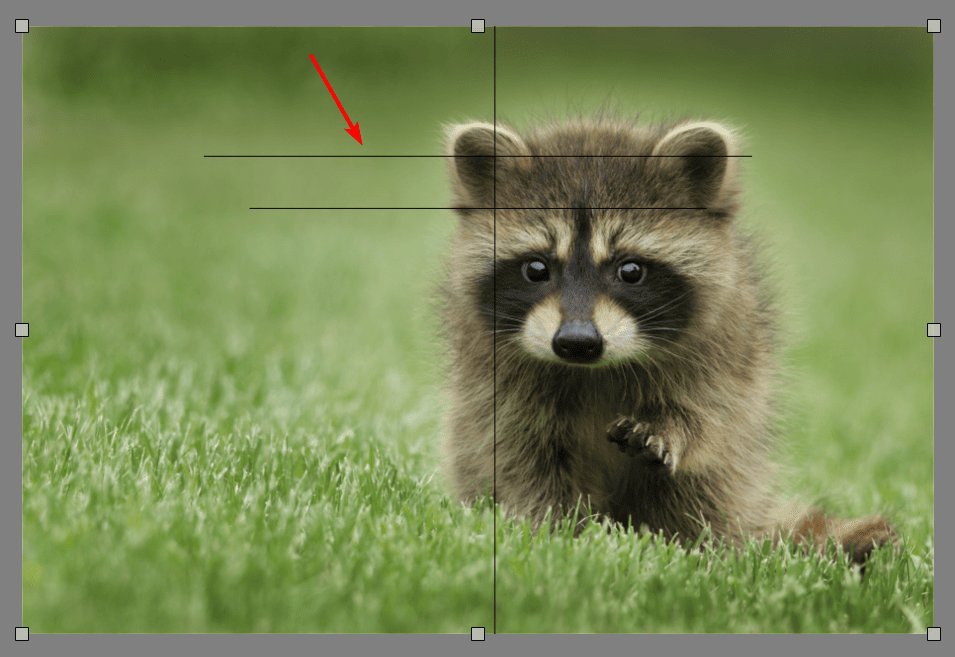Select the bottom-left transform corner handle
The height and width of the screenshot is (657, 955).
pos(22,633)
